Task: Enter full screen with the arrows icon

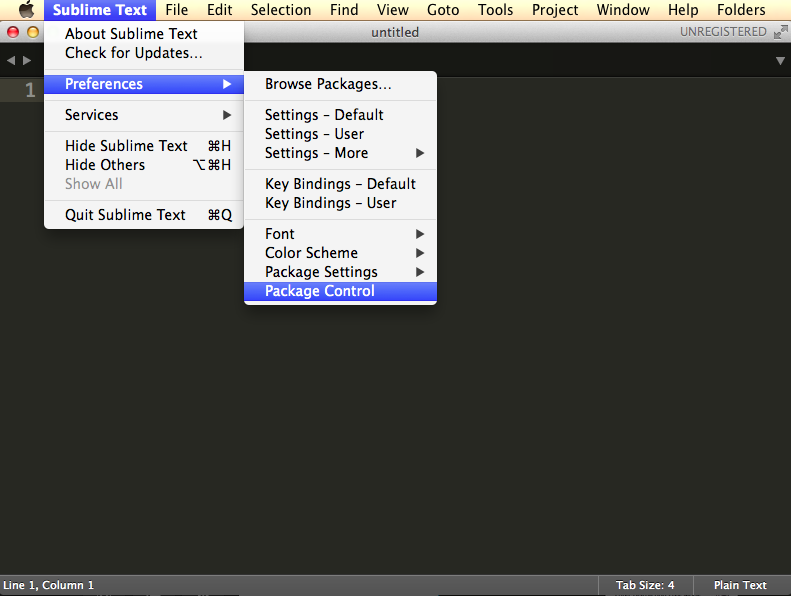Action: click(x=780, y=32)
